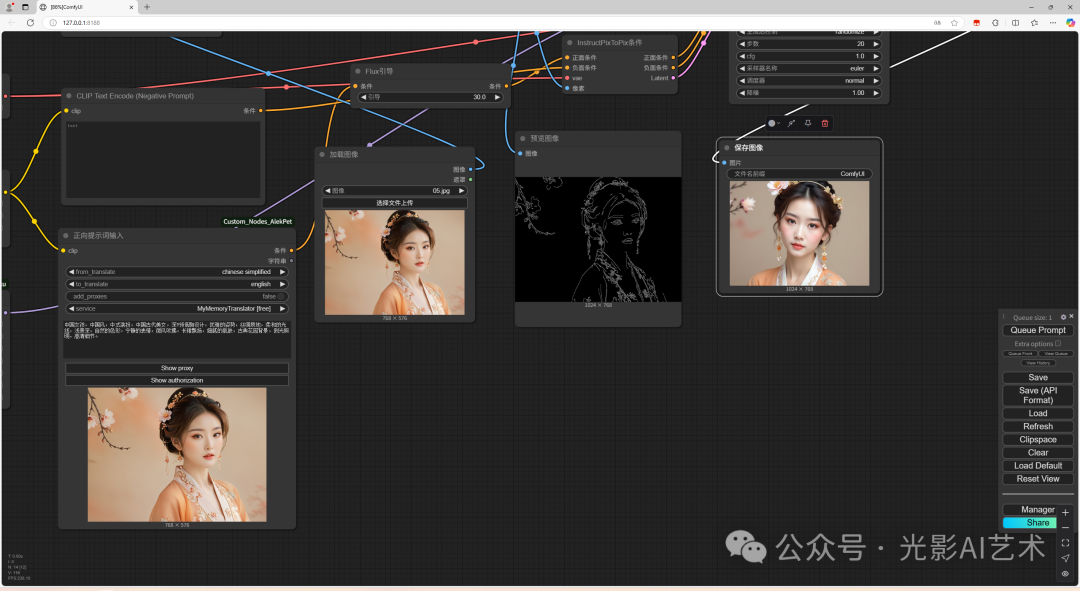Open Clipspace
The image size is (1080, 591).
pyautogui.click(x=1037, y=439)
